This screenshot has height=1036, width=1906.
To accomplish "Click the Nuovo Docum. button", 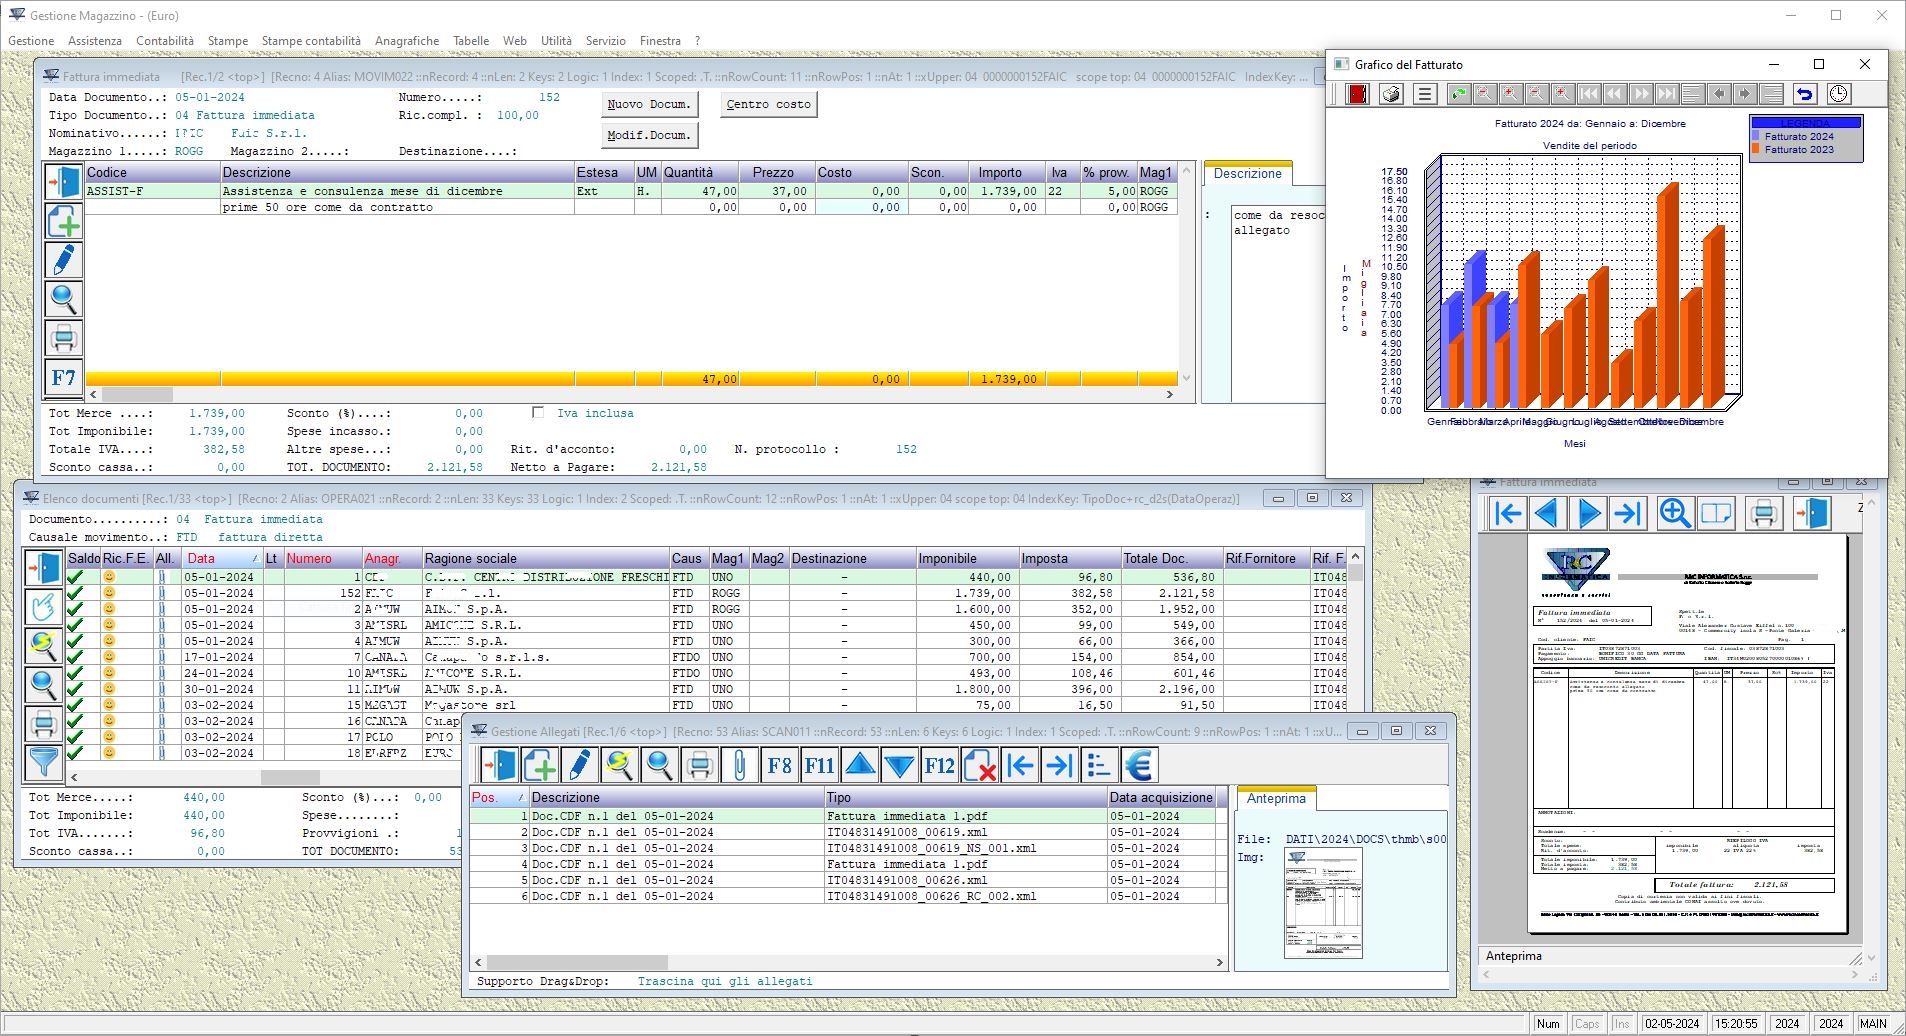I will click(x=649, y=104).
